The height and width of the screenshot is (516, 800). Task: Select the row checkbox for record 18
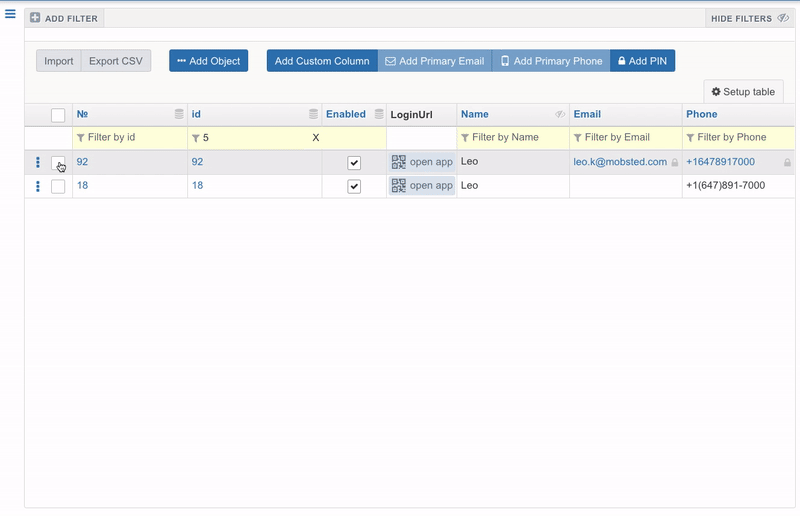(x=58, y=186)
